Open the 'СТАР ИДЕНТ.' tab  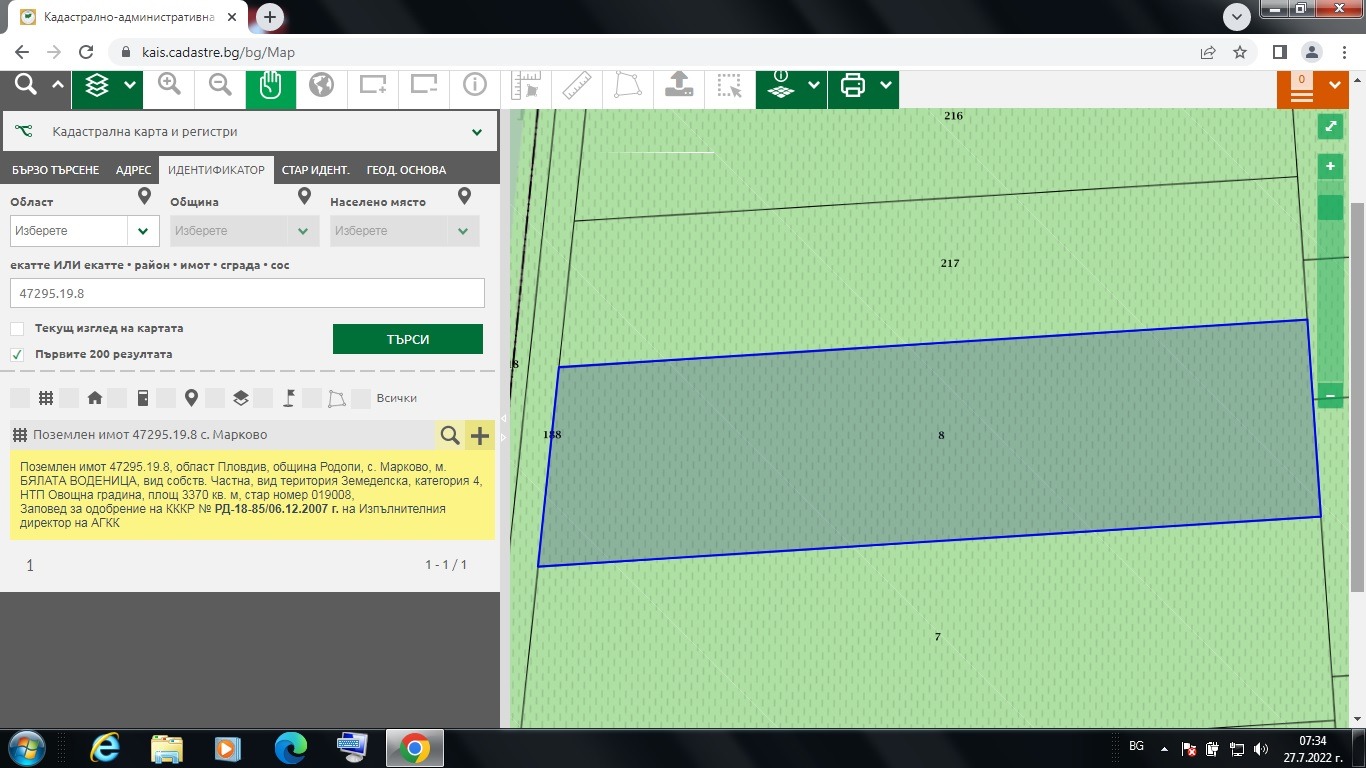coord(315,170)
